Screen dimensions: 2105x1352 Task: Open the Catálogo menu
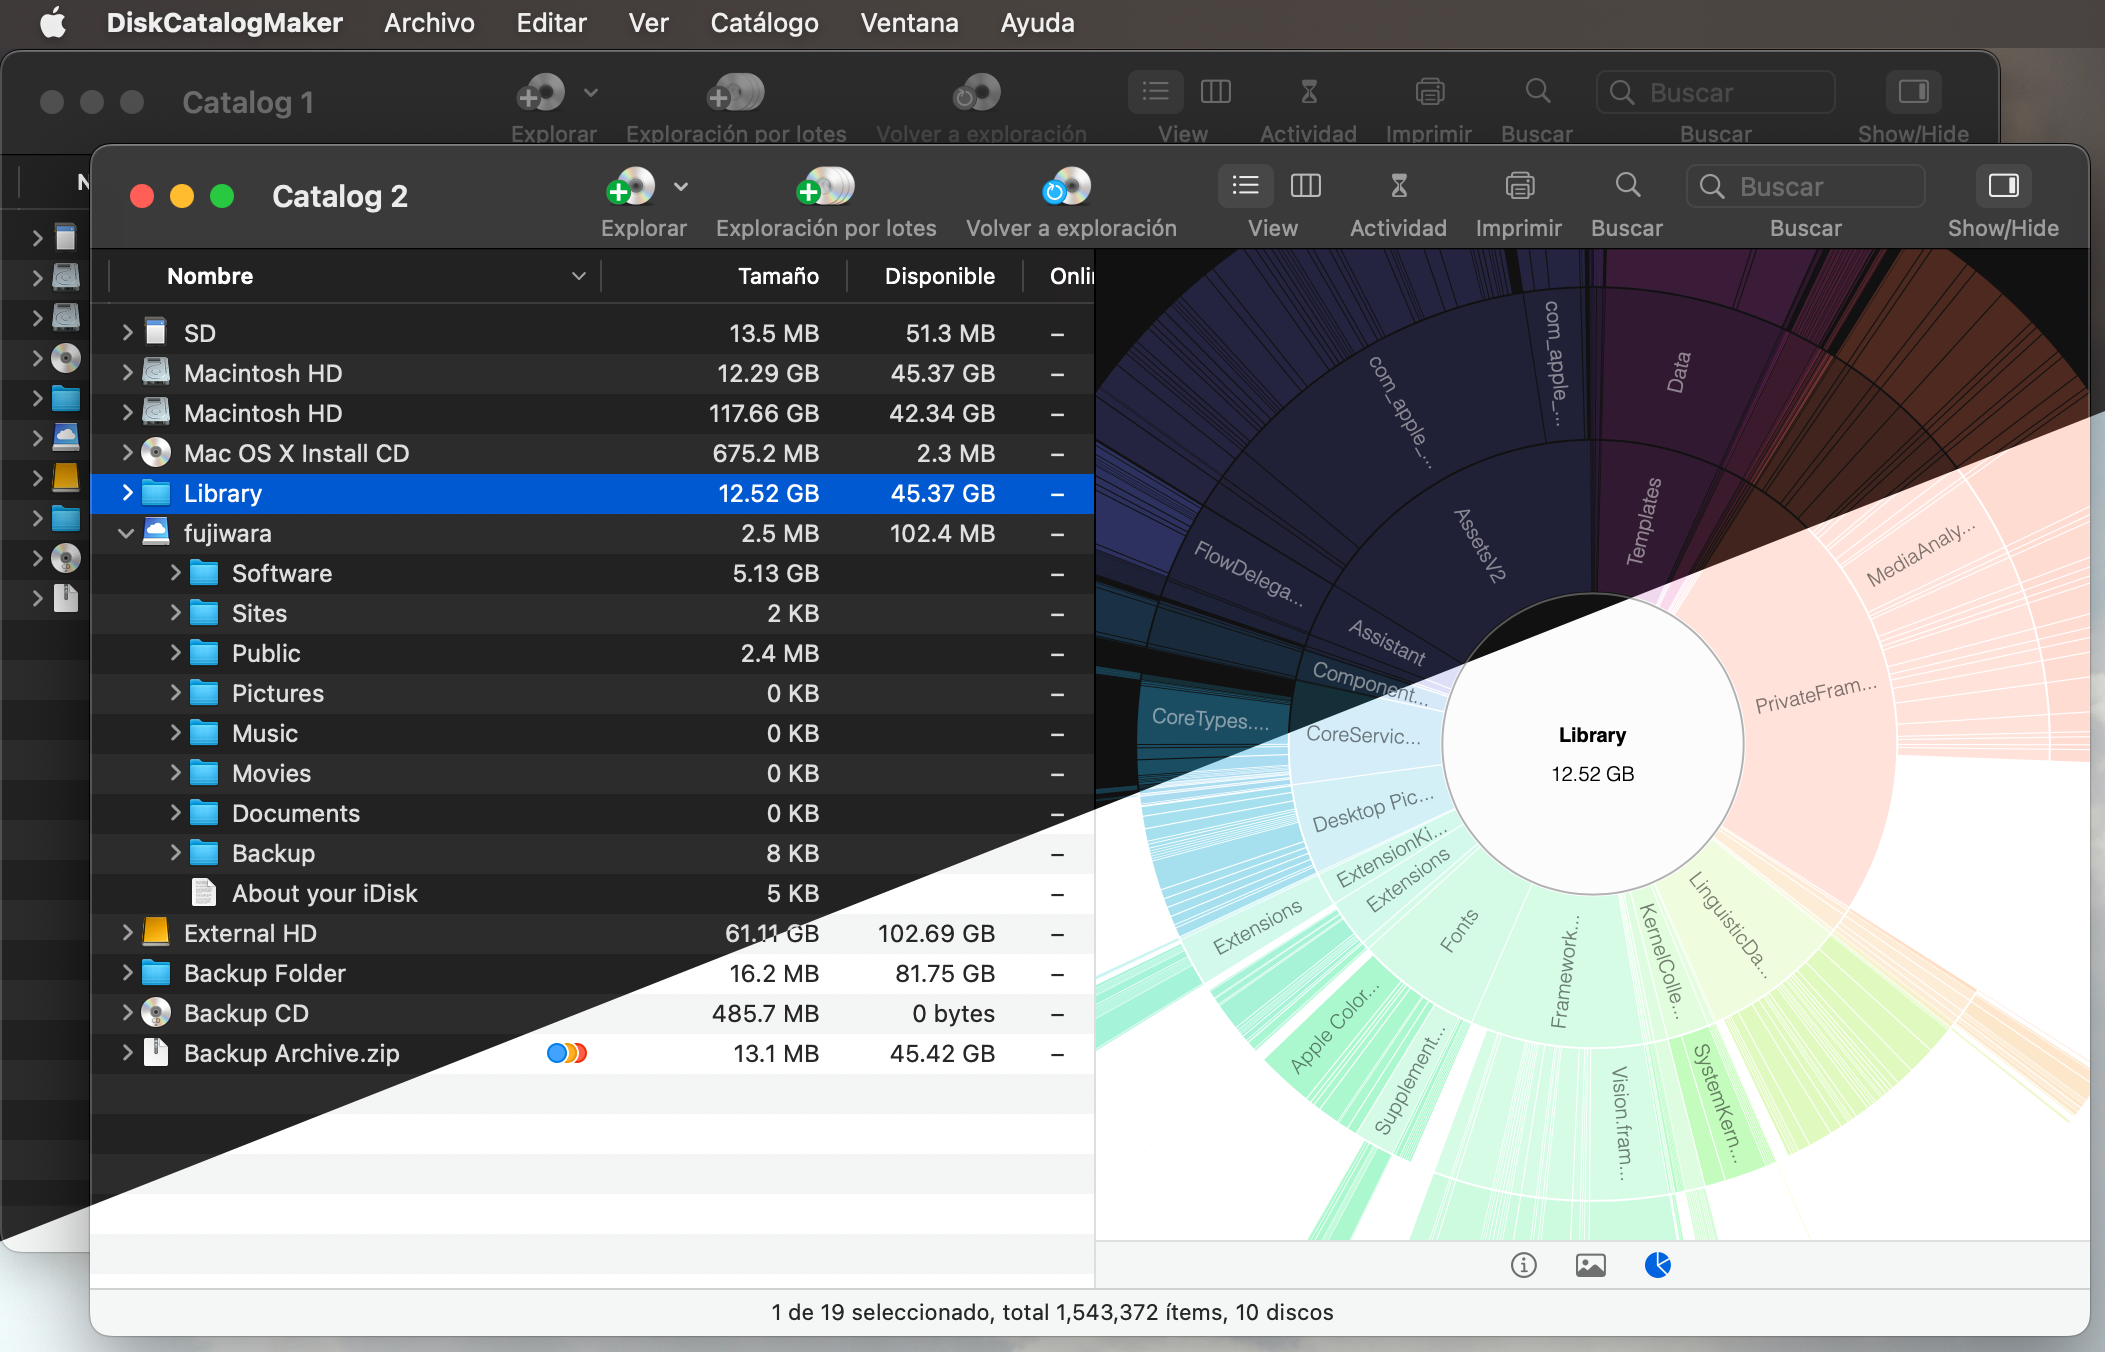tap(764, 22)
